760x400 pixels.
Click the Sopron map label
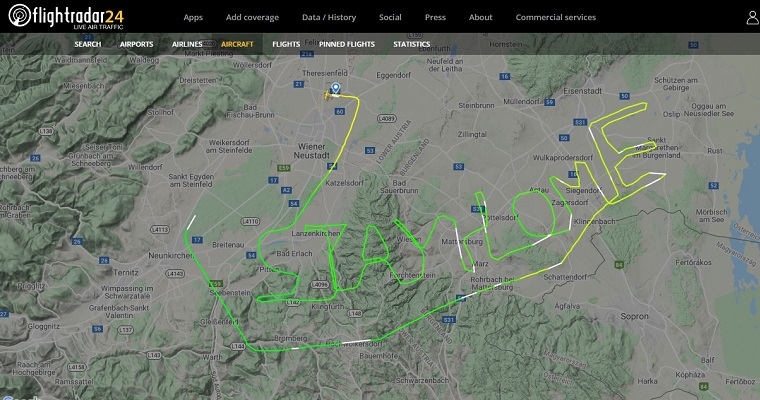click(634, 316)
